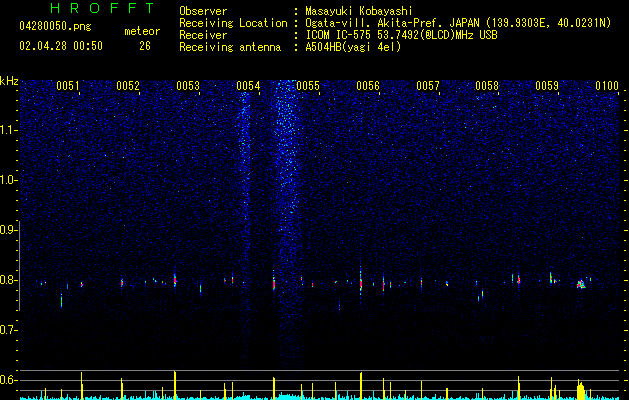Click the HROFFT title text
The height and width of the screenshot is (400, 629).
[102, 8]
